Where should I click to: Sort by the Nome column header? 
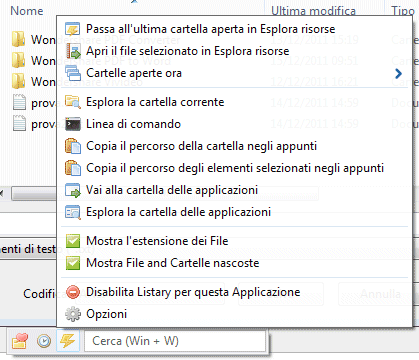[27, 11]
